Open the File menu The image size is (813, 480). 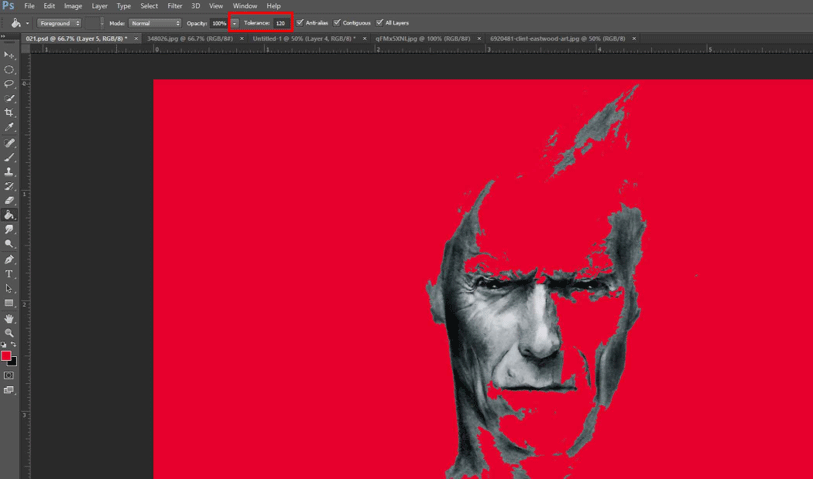tap(30, 6)
